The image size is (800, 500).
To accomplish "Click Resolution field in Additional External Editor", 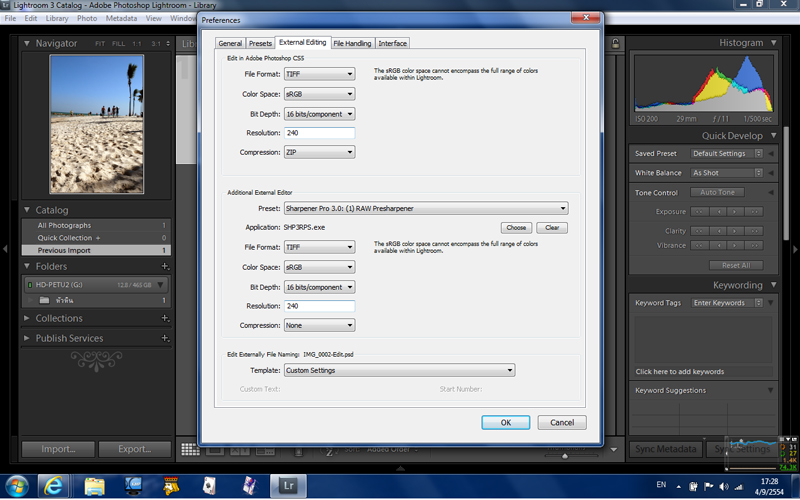I will pyautogui.click(x=319, y=306).
